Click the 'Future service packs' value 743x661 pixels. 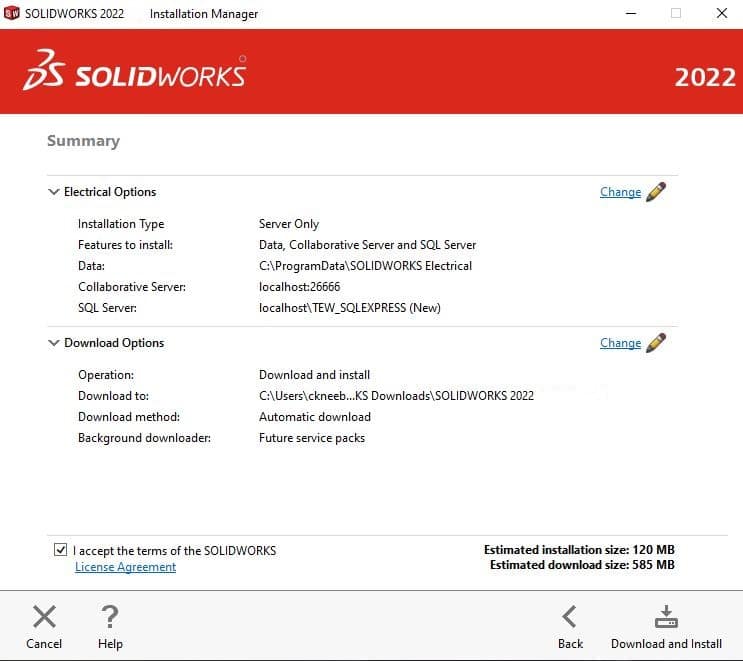[312, 438]
